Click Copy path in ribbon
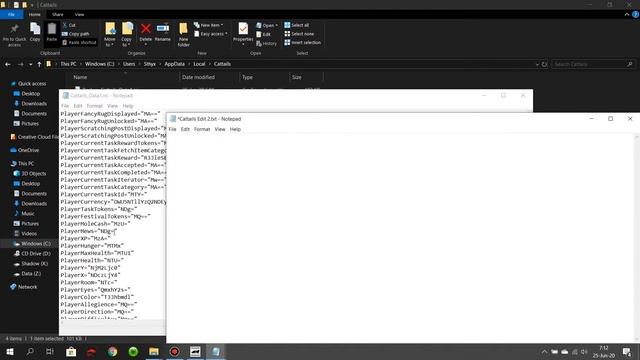This screenshot has width=640, height=360. (76, 34)
